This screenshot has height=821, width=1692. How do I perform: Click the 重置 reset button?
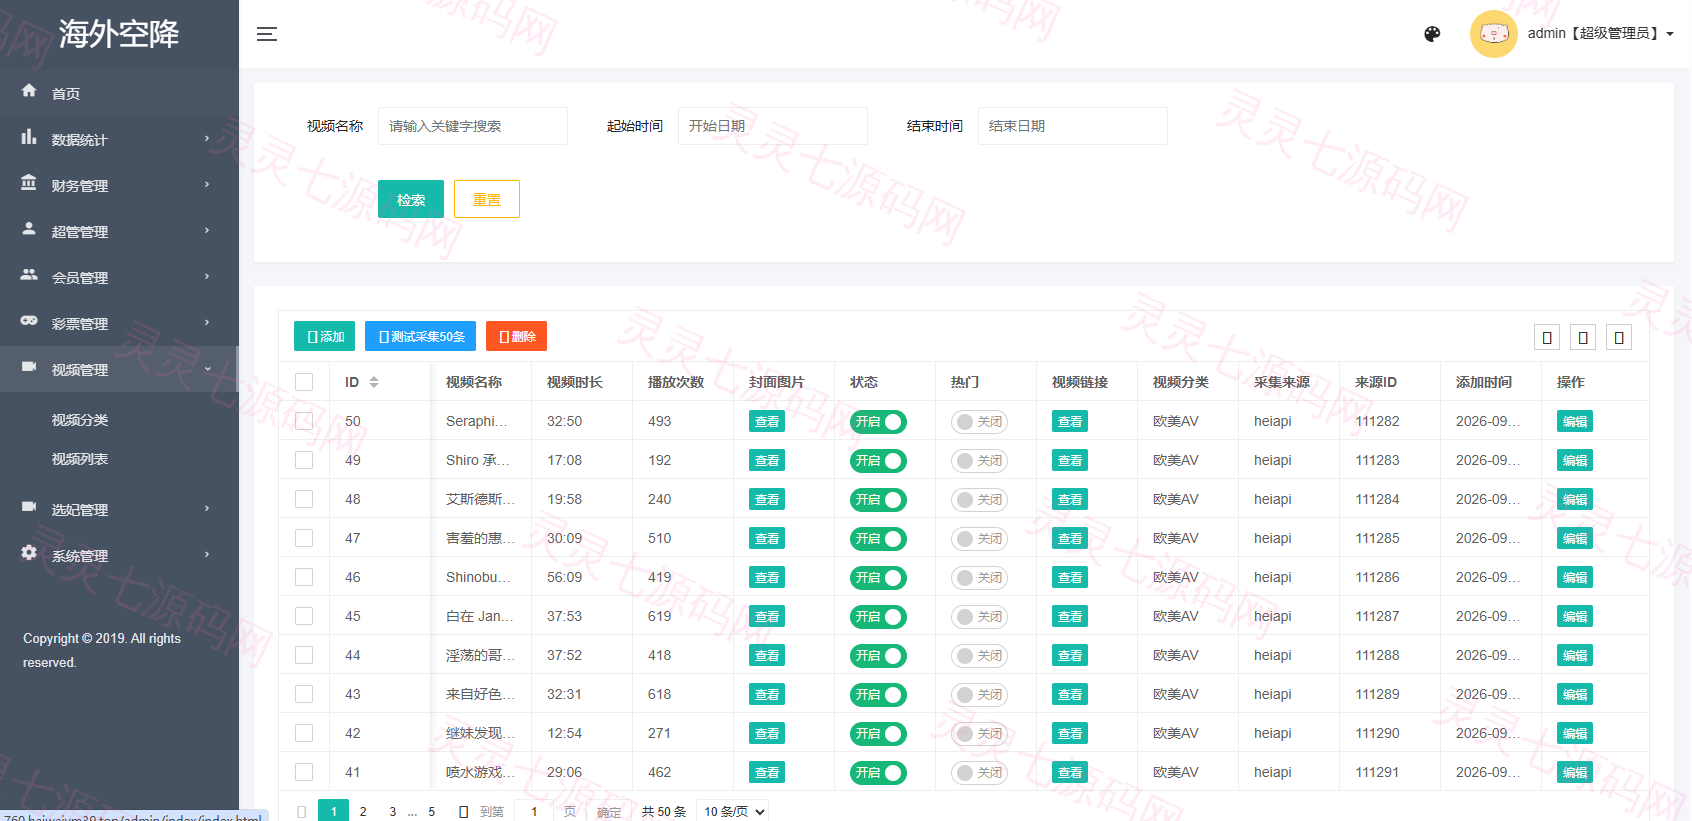487,199
